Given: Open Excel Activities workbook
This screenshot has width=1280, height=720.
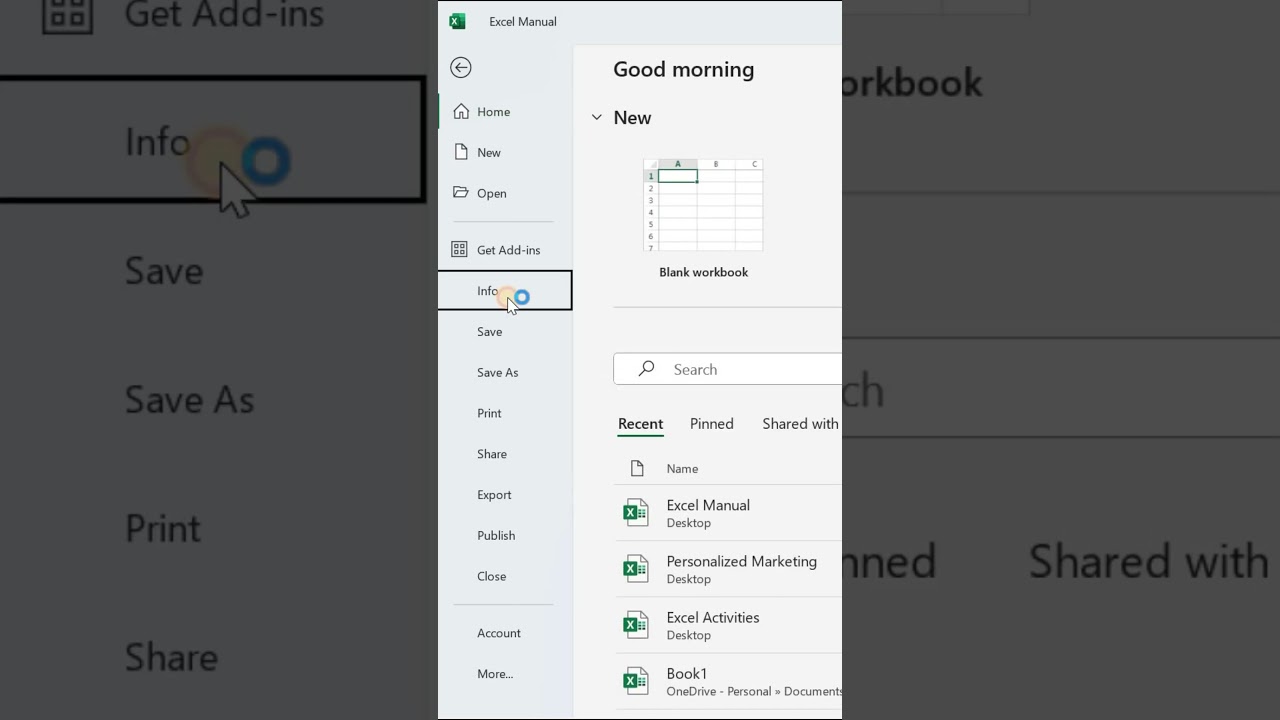Looking at the screenshot, I should point(728,625).
